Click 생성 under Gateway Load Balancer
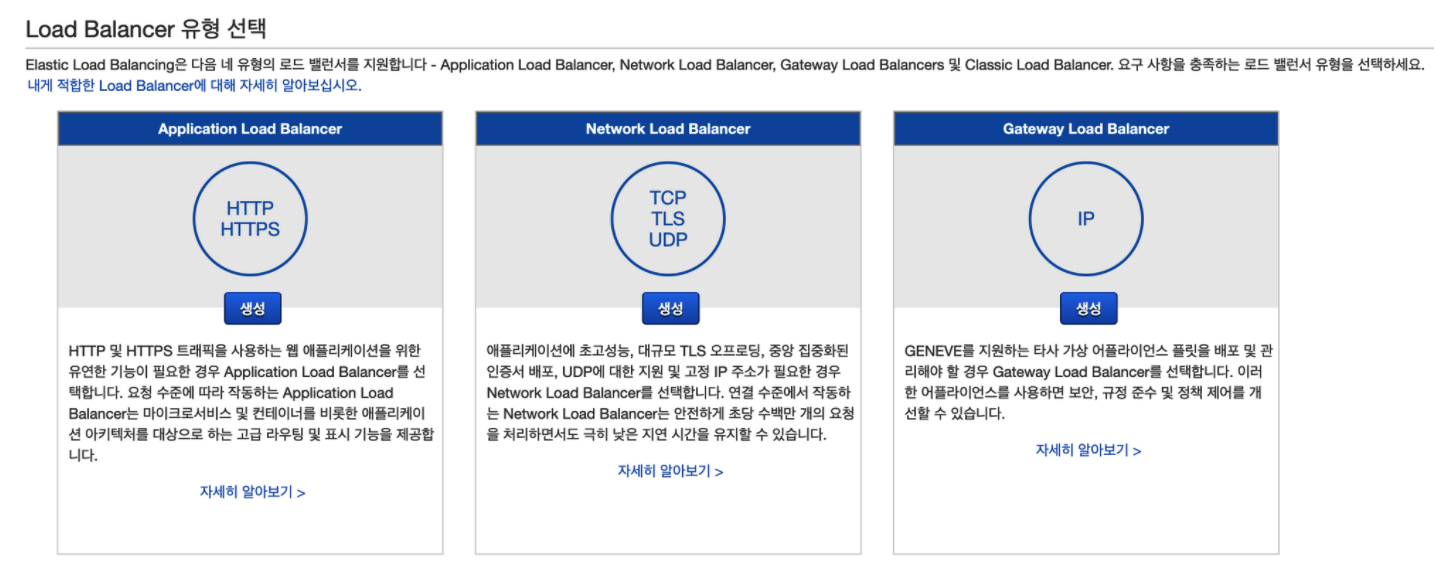Viewport: 1448px width, 576px height. point(1088,308)
